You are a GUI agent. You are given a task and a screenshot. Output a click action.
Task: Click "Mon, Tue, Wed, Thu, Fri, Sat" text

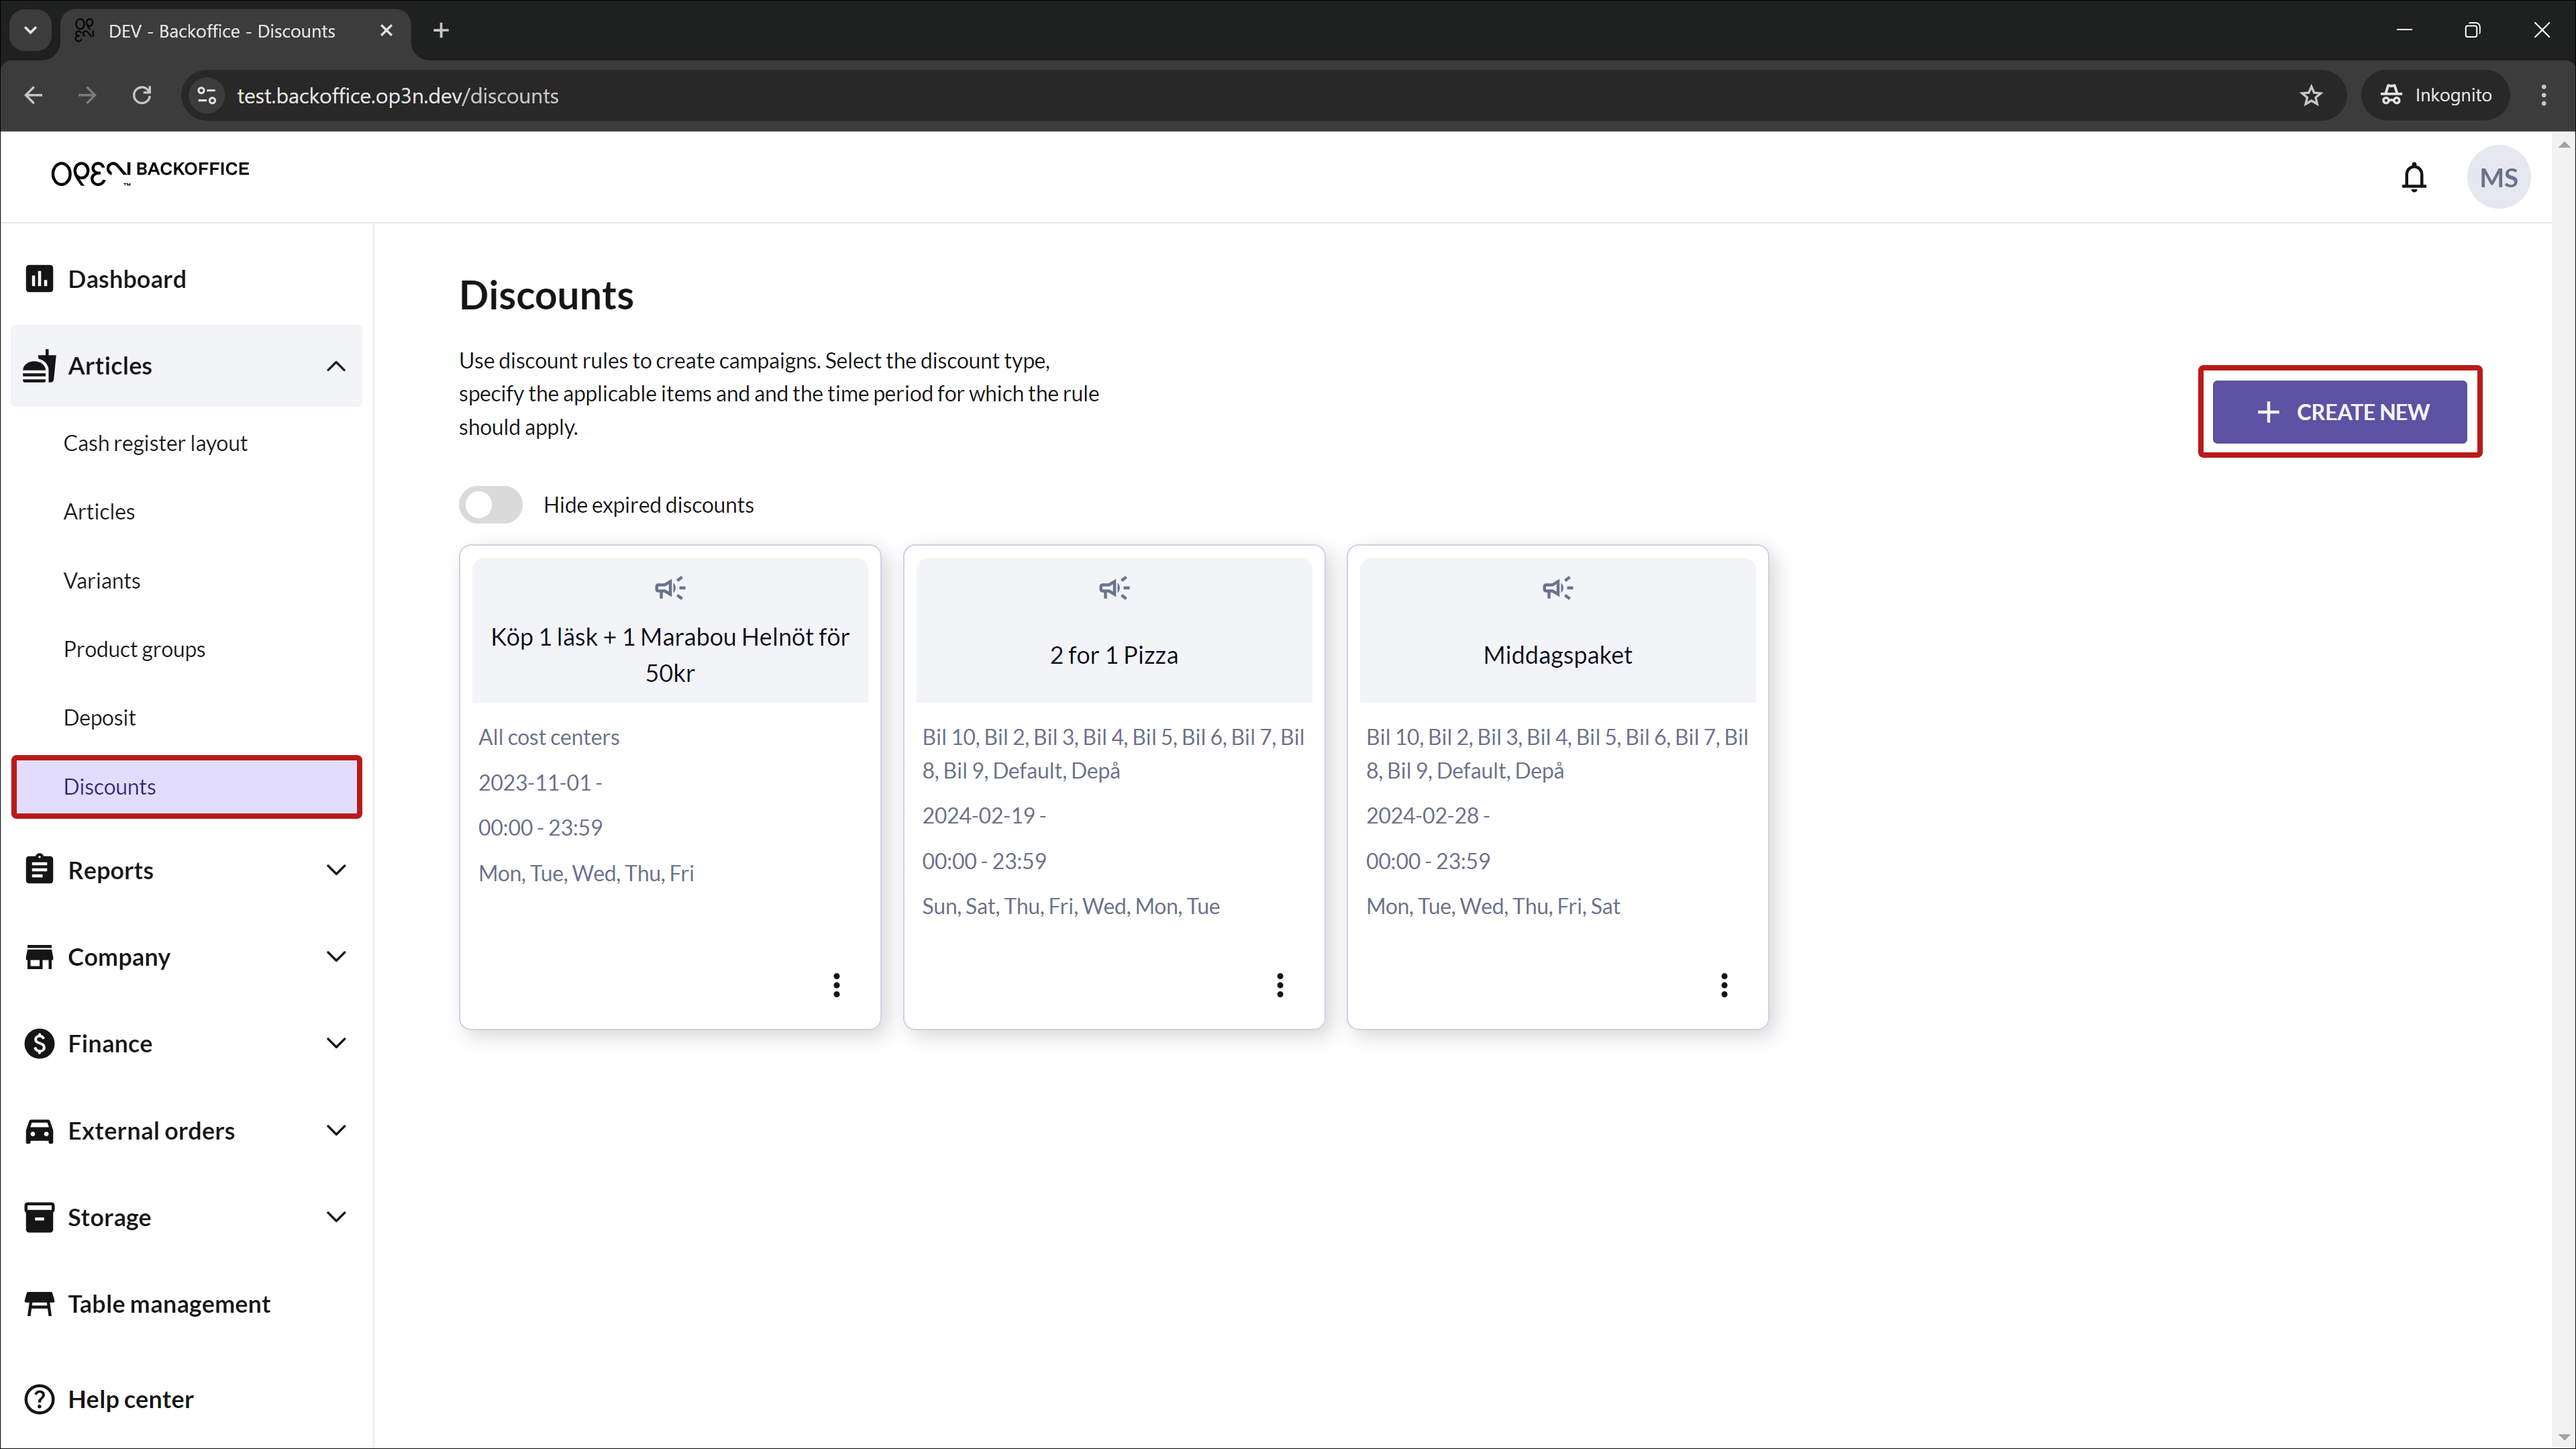point(1493,907)
